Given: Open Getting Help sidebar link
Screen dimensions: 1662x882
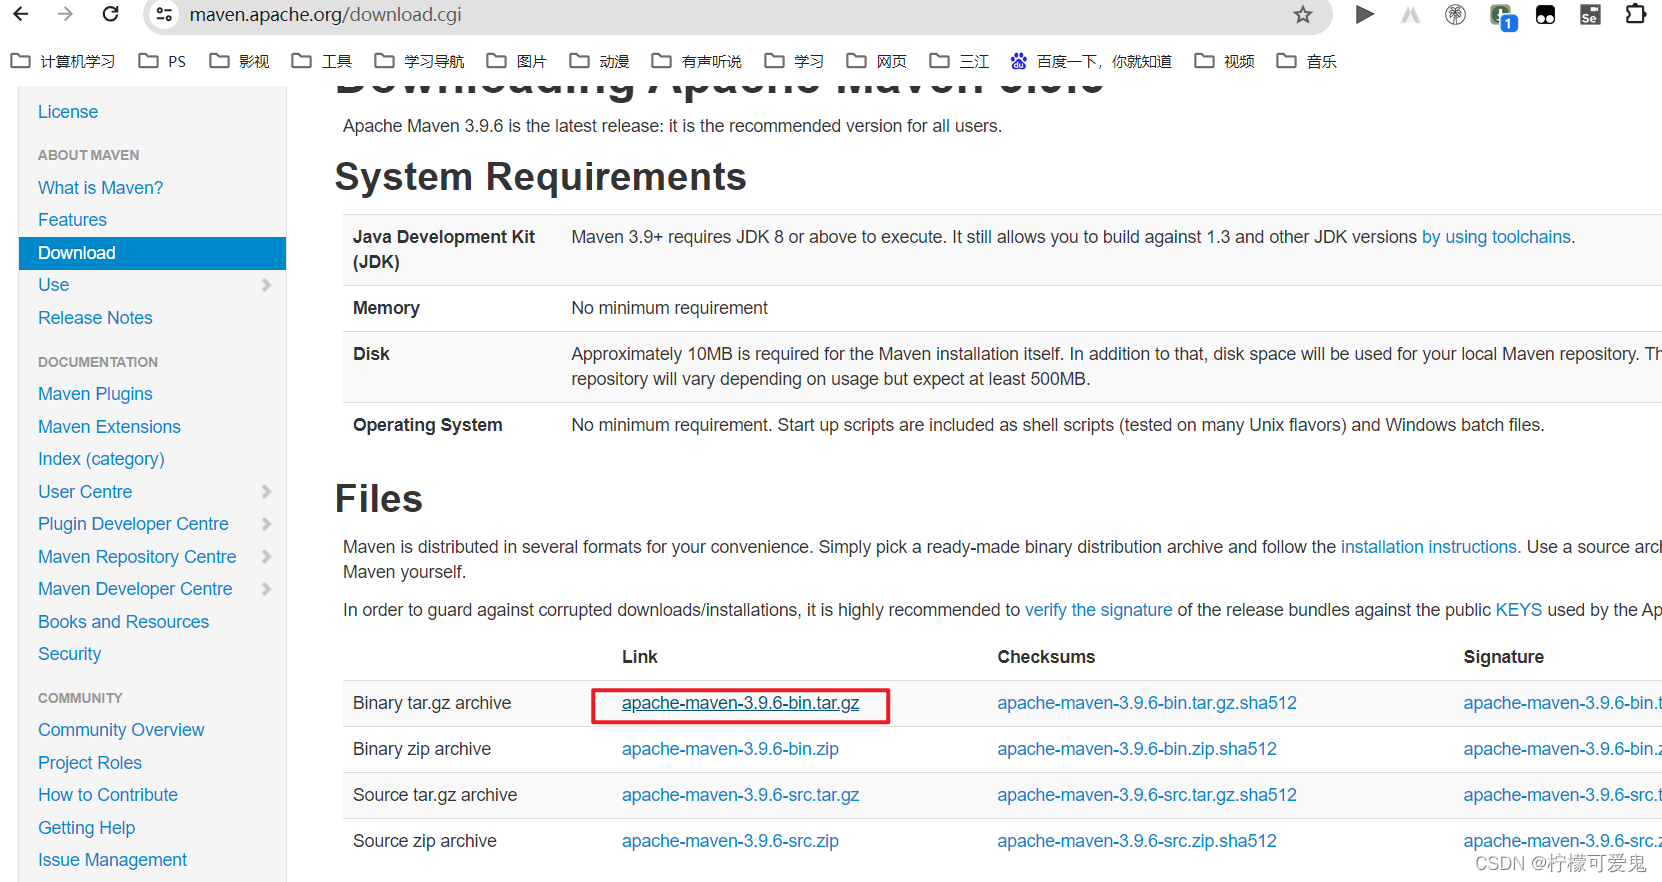Looking at the screenshot, I should [86, 828].
